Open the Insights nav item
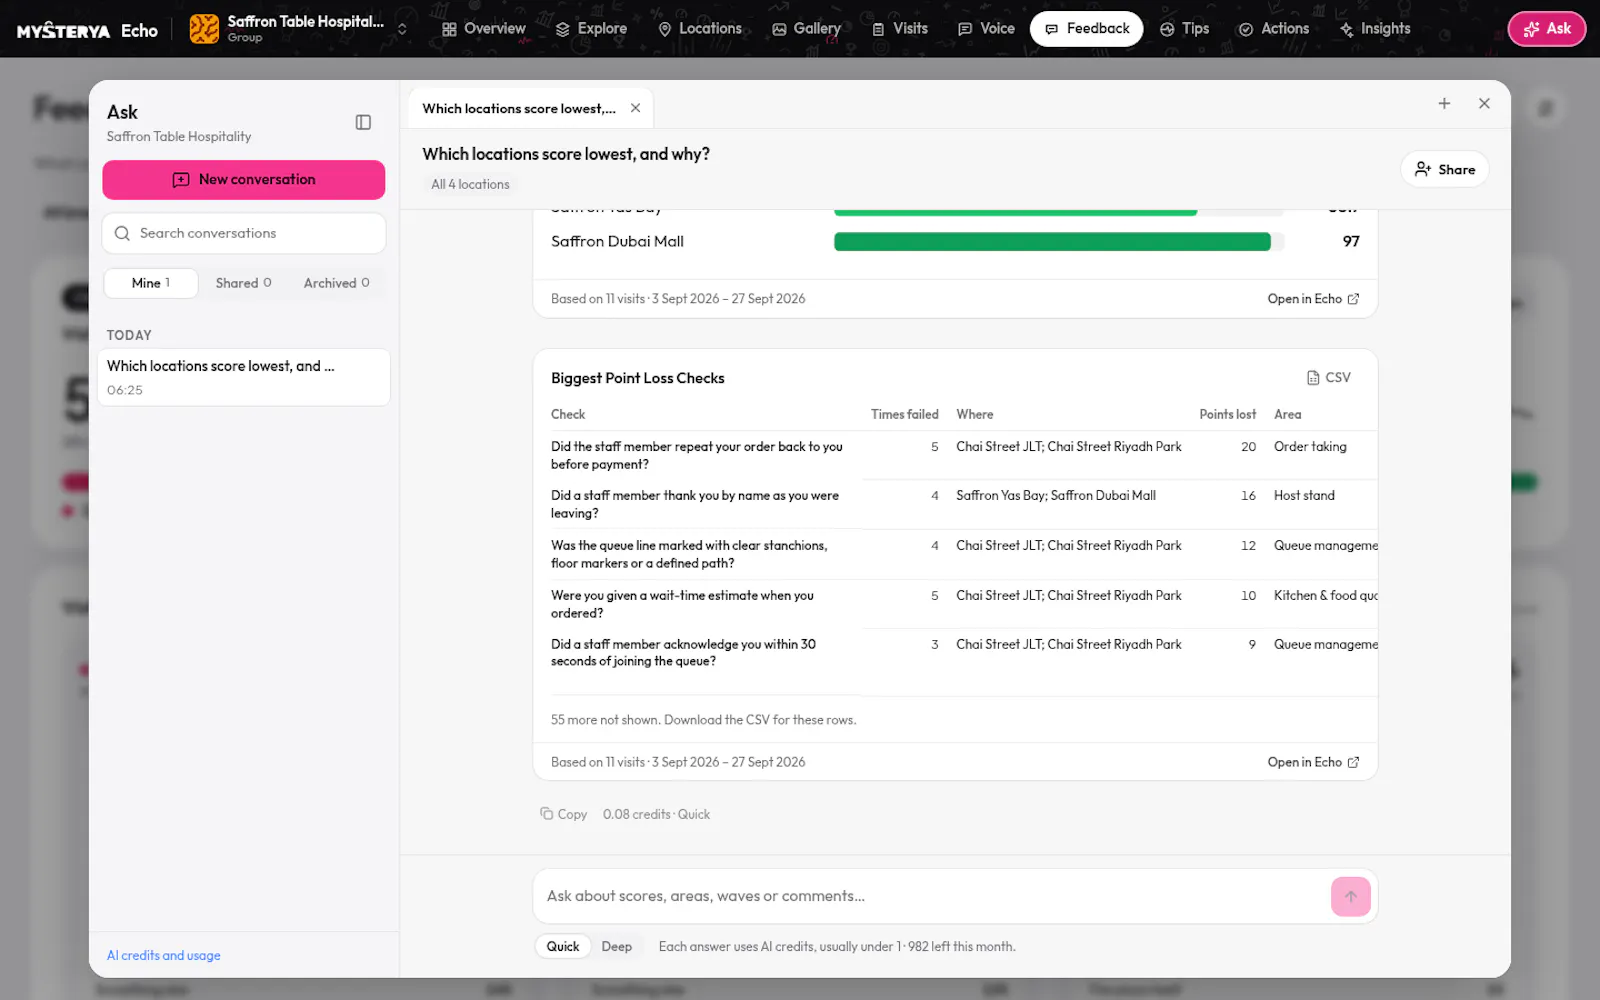 pos(1374,29)
